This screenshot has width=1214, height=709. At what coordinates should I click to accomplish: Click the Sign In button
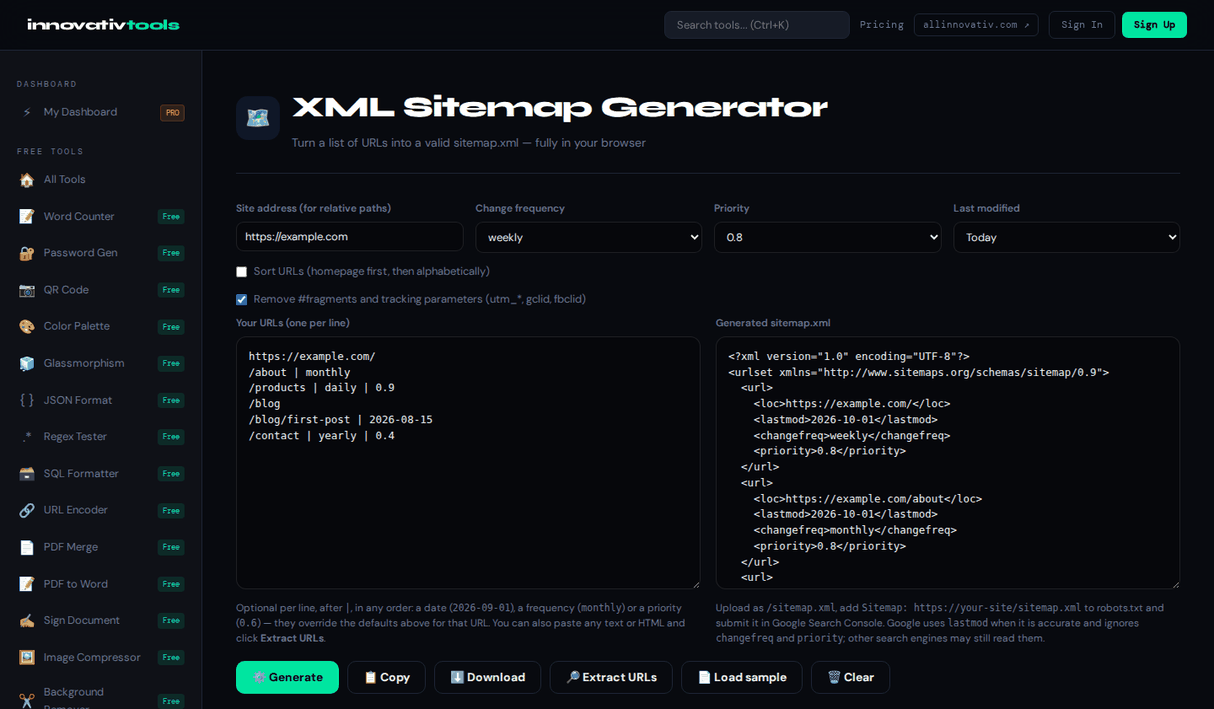pos(1081,25)
